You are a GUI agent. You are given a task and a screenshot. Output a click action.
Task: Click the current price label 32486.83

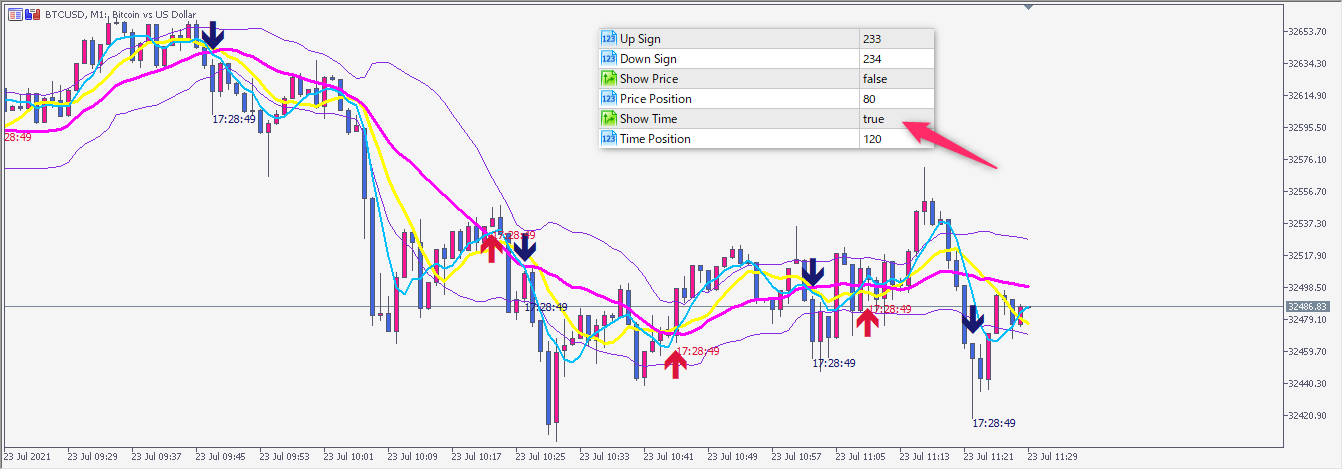(1307, 306)
